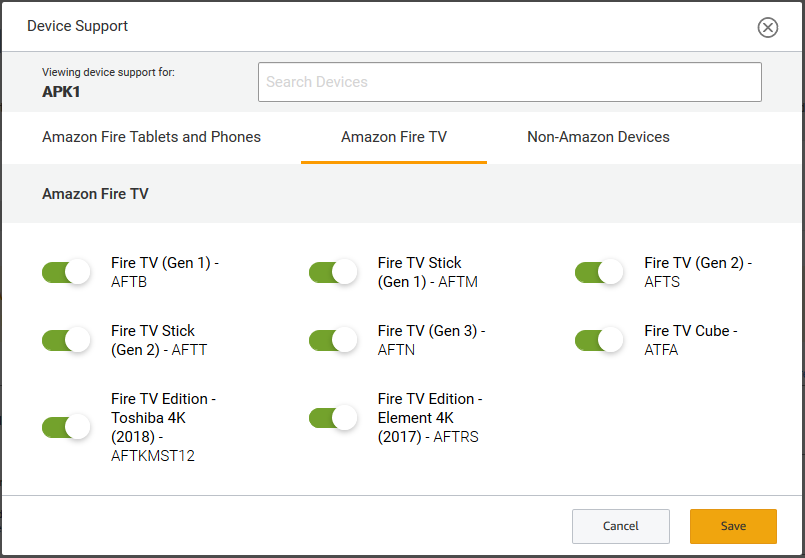
Task: Click the Fire TV (Gen 3) - AFTN label
Action: pos(430,340)
